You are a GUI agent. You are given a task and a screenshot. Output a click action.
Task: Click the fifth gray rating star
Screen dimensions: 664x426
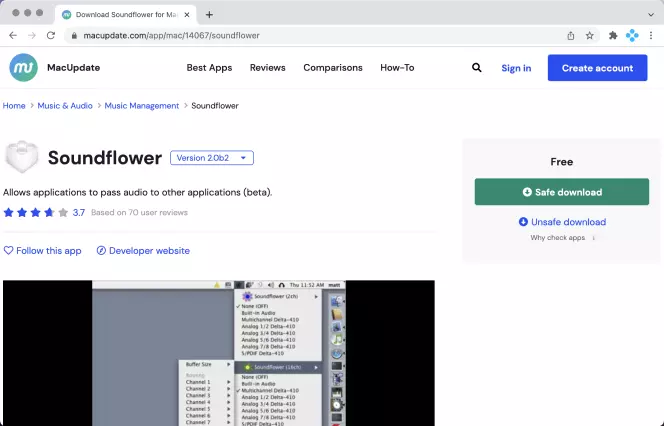(63, 213)
